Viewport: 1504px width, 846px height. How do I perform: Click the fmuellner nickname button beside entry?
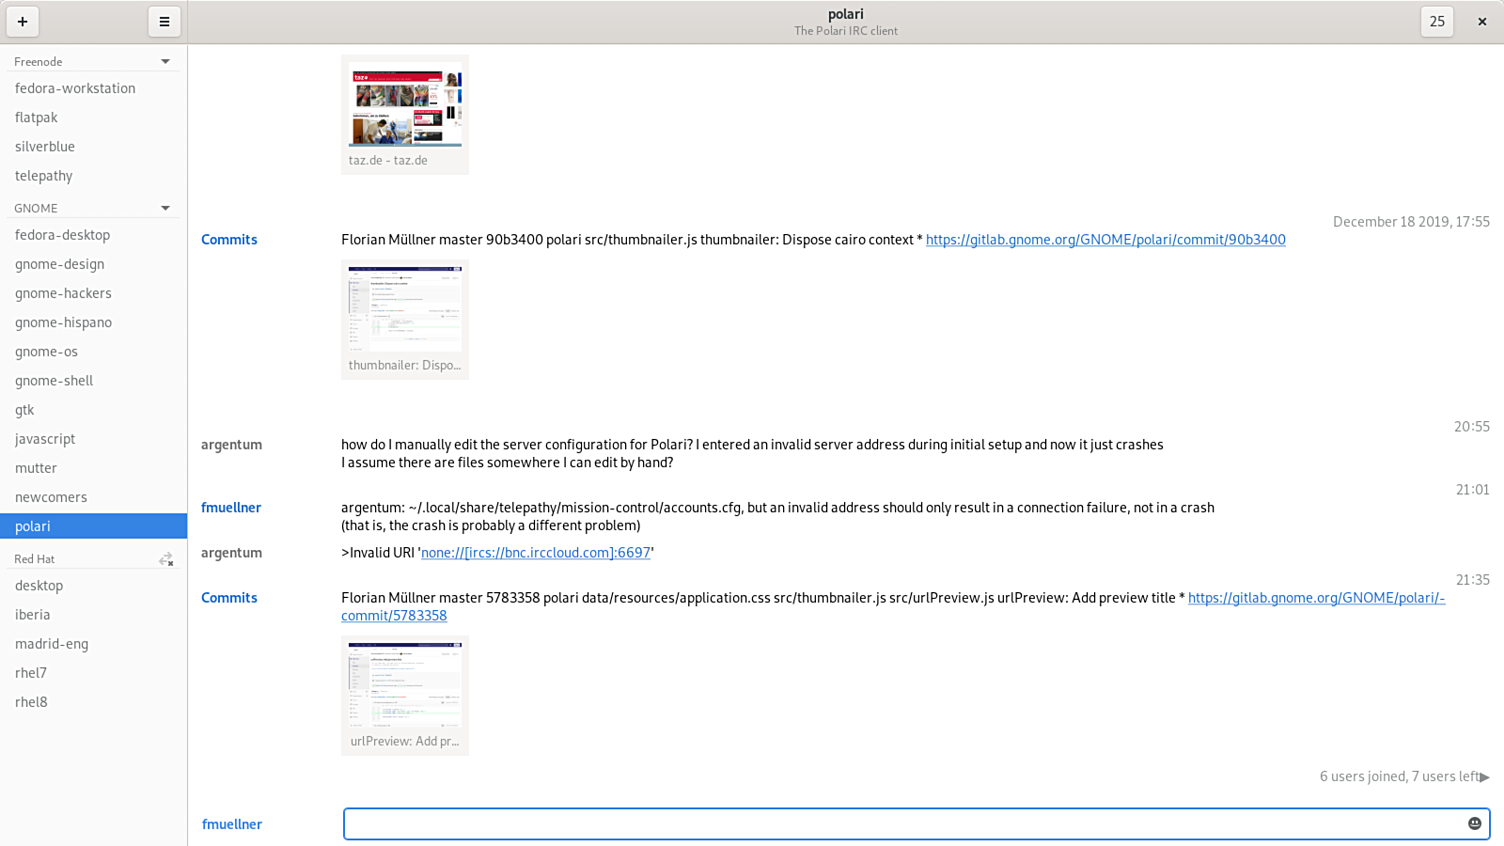pyautogui.click(x=232, y=824)
